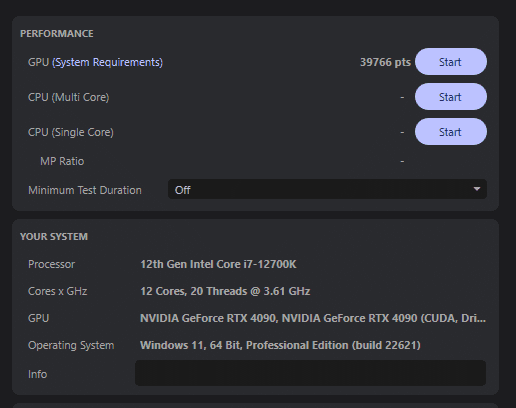Viewport: 516px width, 408px height.
Task: Open the Minimum Test Duration dropdown
Action: 327,189
